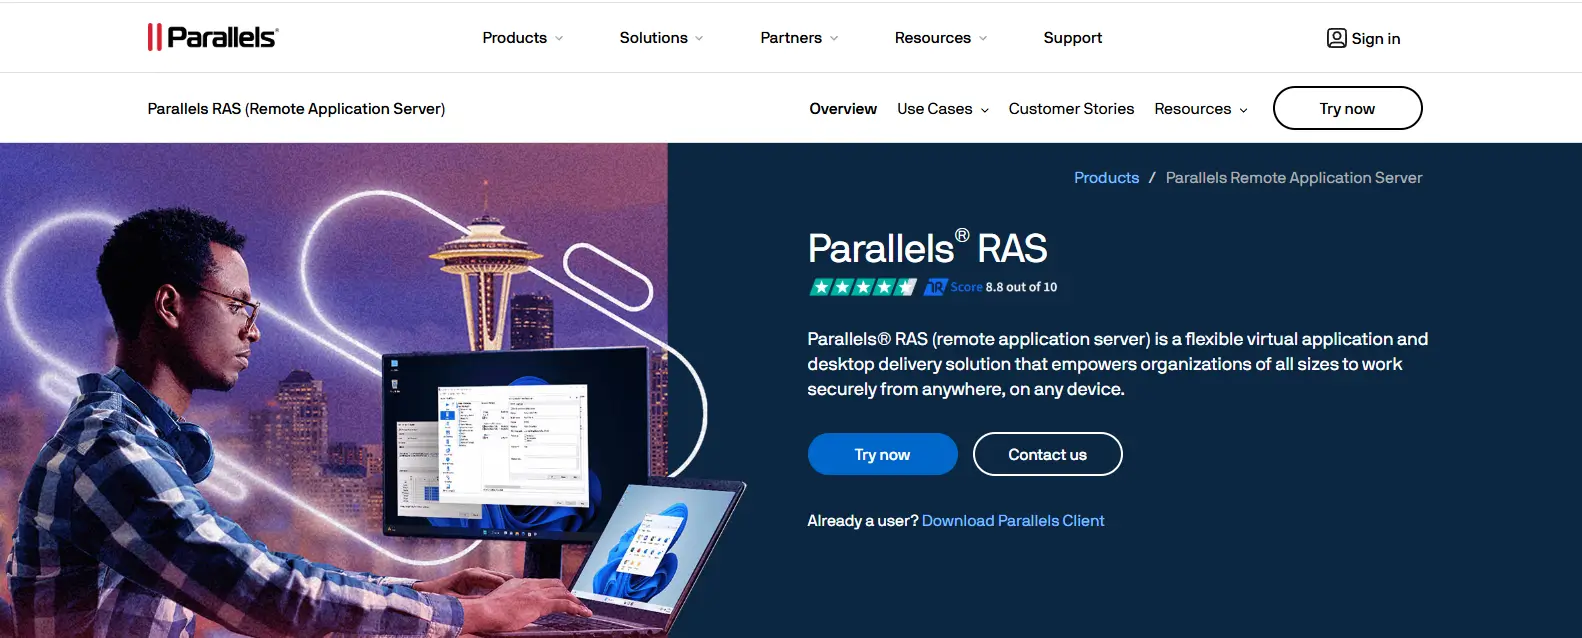Open the Partners menu

791,38
